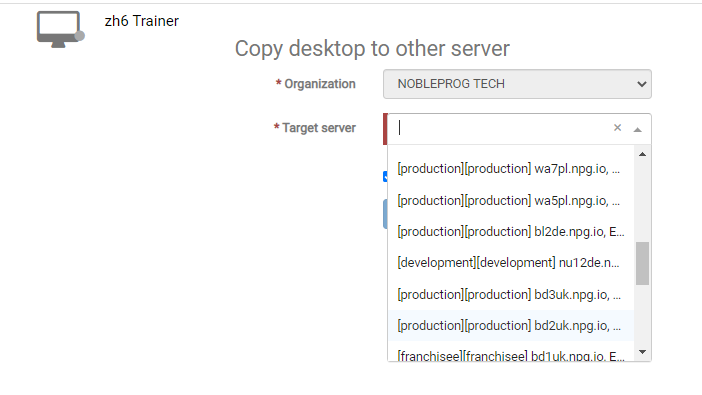702x395 pixels.
Task: Click the zh6 Trainer desktop name
Action: tap(141, 21)
